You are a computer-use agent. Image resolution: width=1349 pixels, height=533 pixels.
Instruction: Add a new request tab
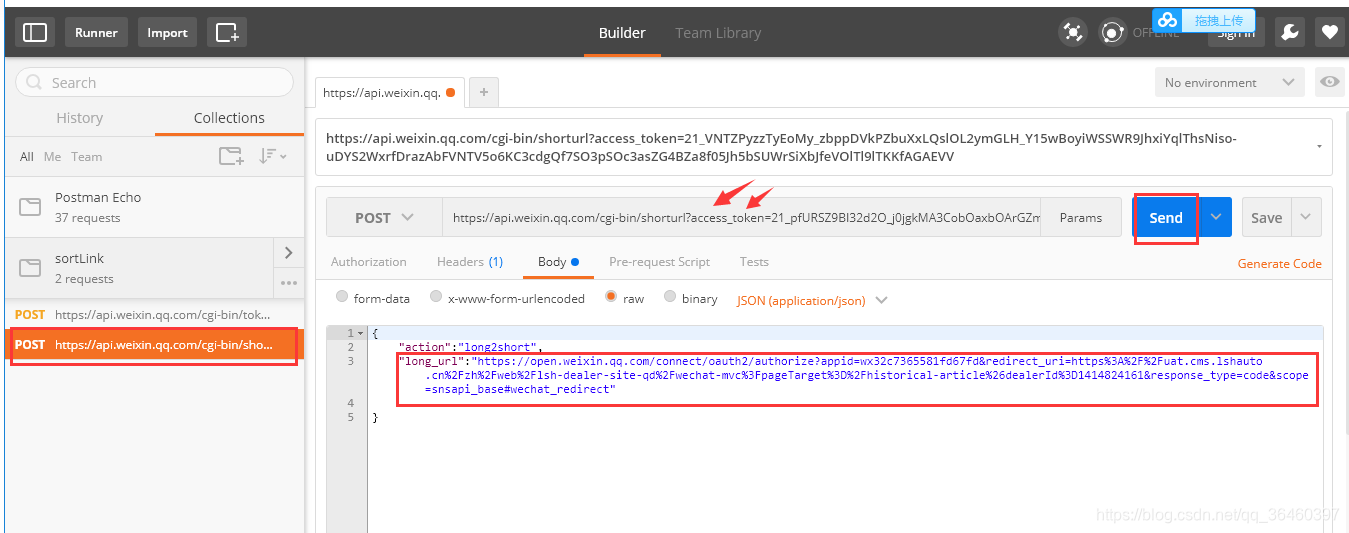[483, 92]
